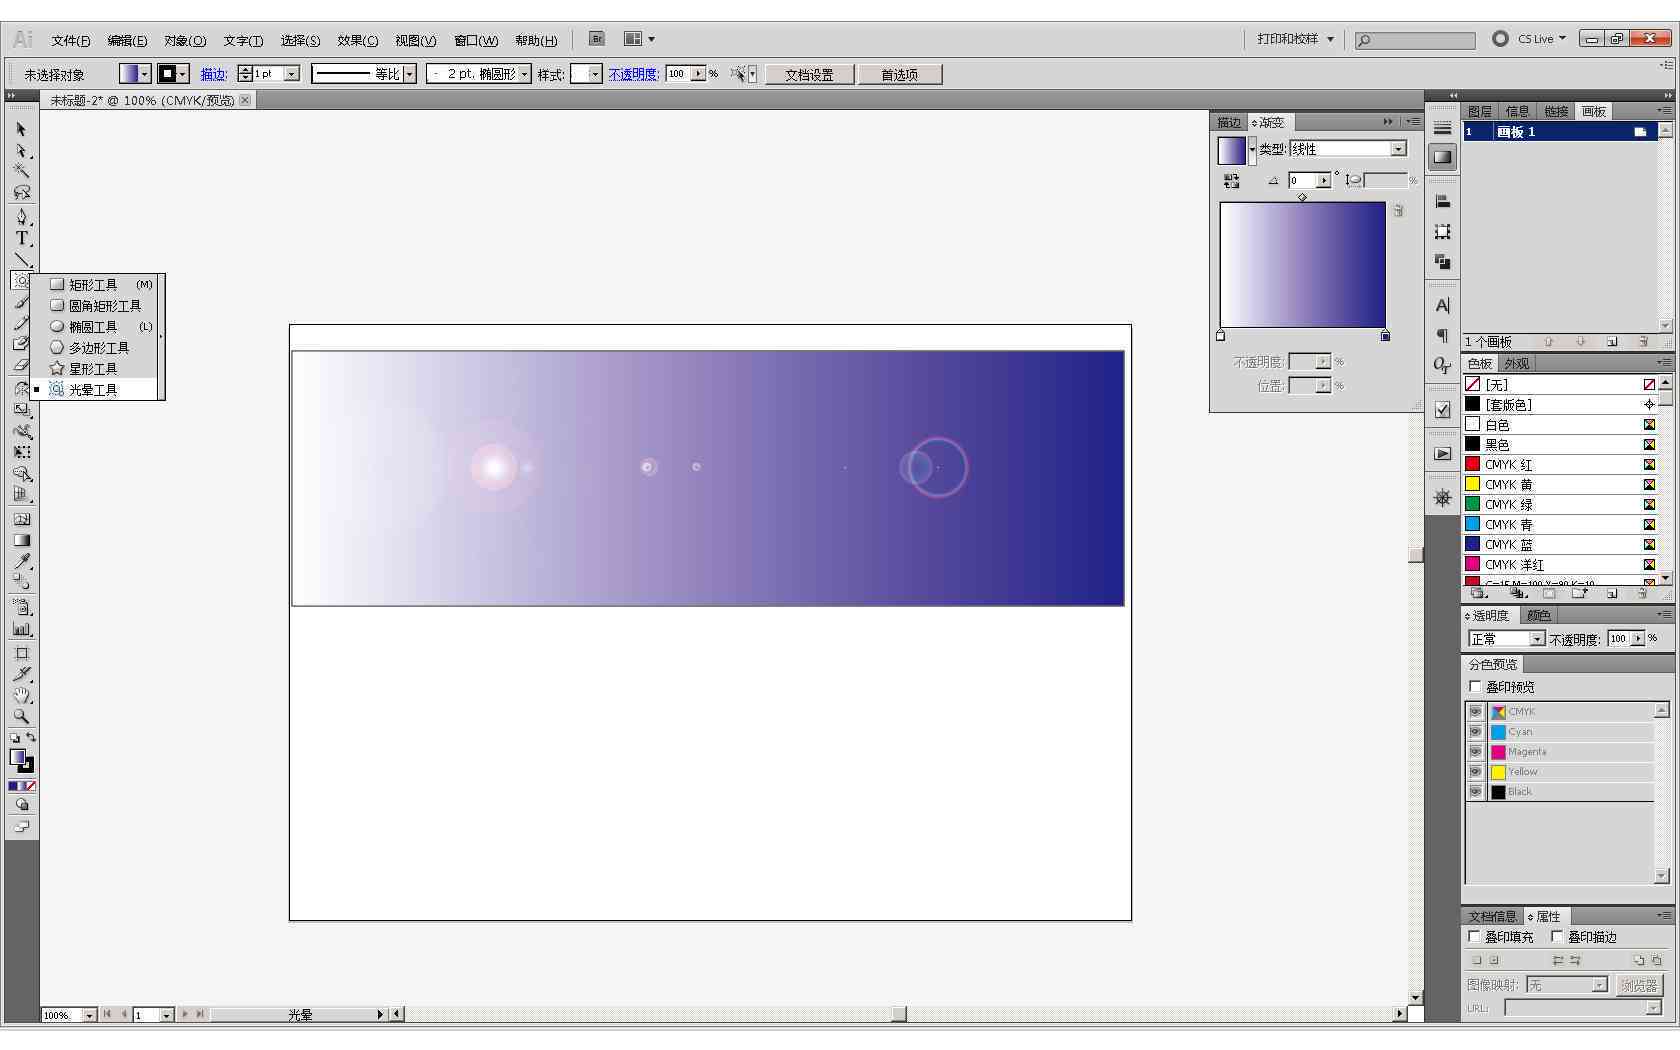Toggle visibility eye for Black separation
1680x1050 pixels.
click(x=1476, y=791)
